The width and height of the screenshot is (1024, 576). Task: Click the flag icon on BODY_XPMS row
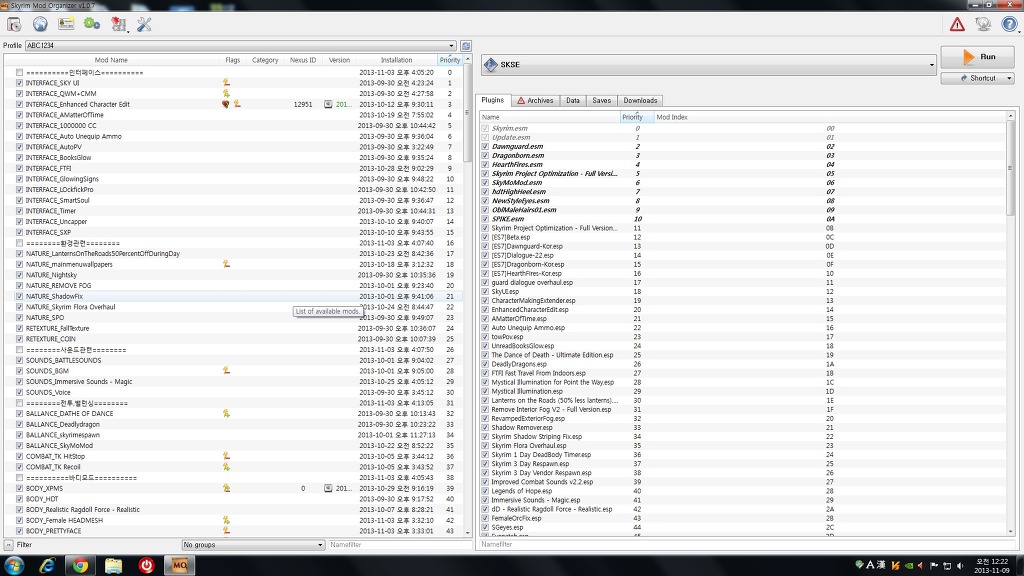(x=226, y=488)
